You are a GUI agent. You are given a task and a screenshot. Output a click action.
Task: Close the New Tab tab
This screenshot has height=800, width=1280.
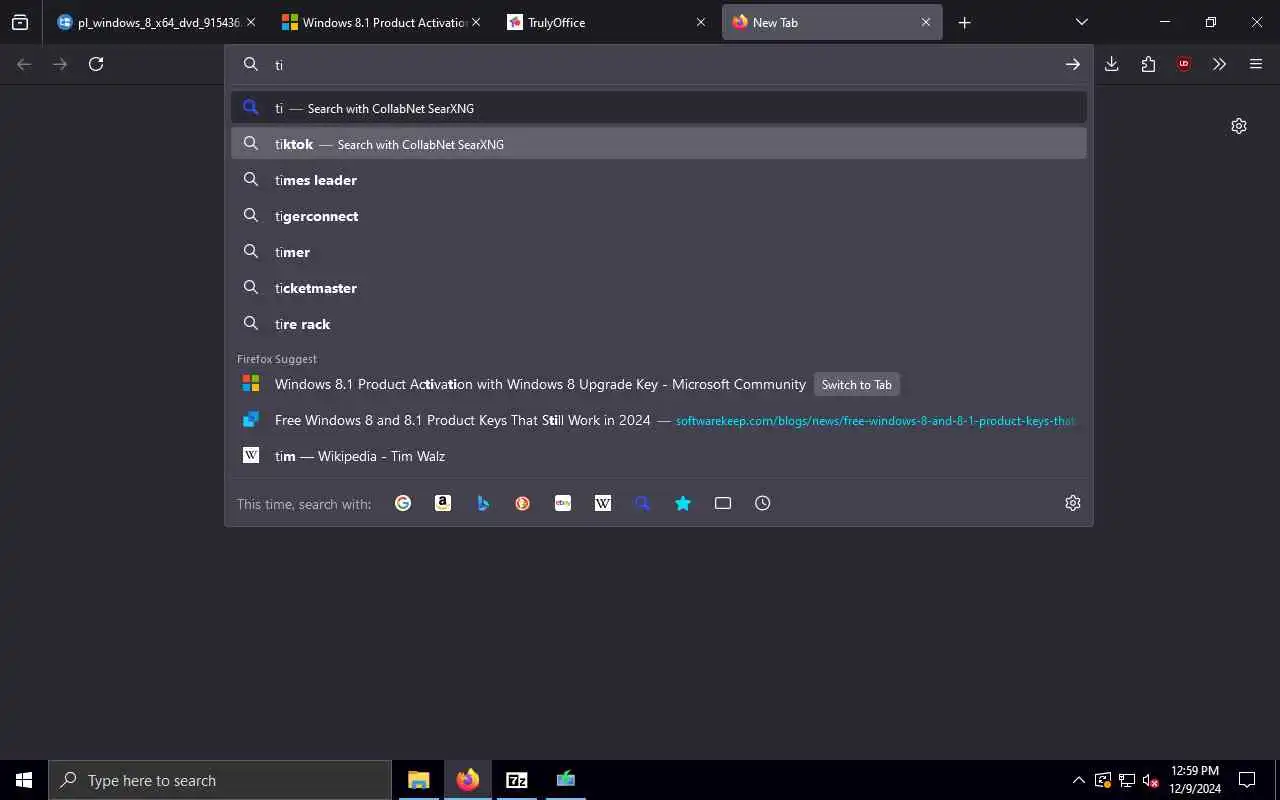pyautogui.click(x=926, y=22)
